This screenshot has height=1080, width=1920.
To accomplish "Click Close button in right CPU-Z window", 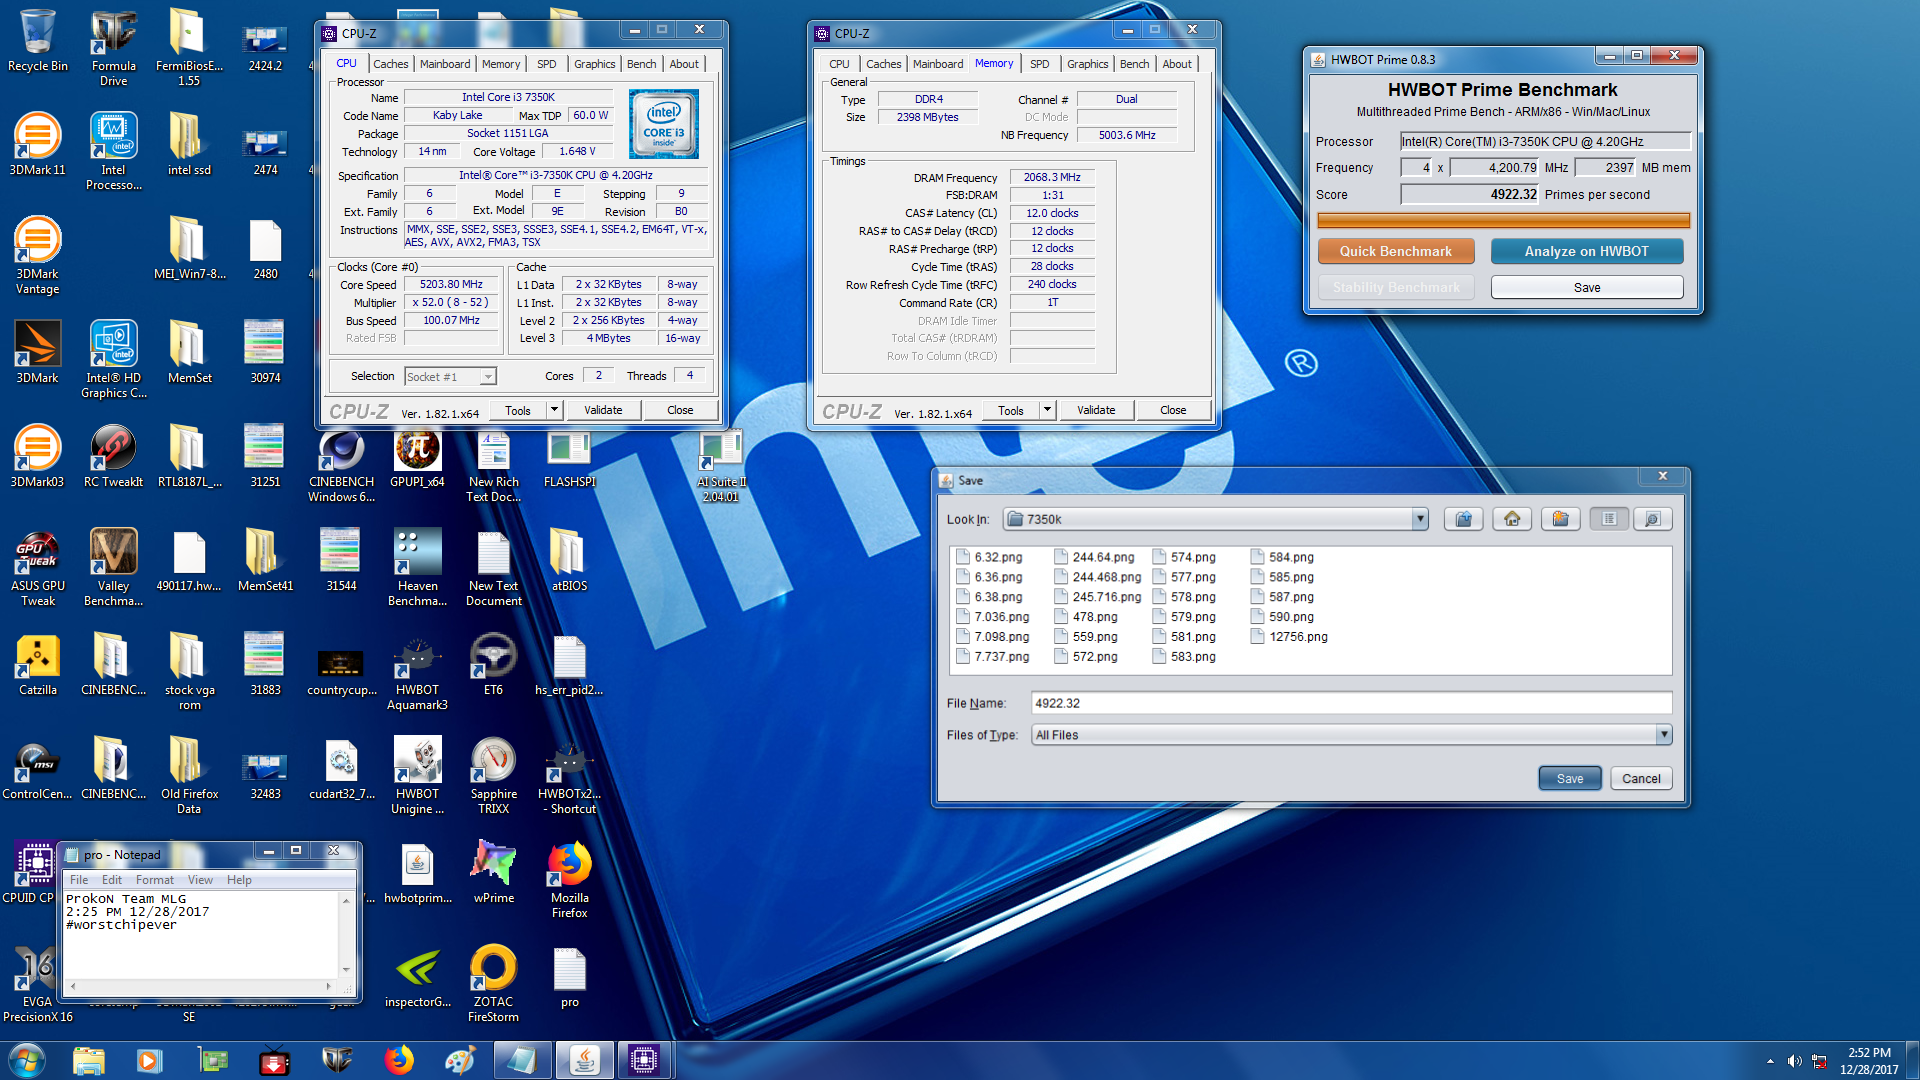I will pyautogui.click(x=1173, y=410).
